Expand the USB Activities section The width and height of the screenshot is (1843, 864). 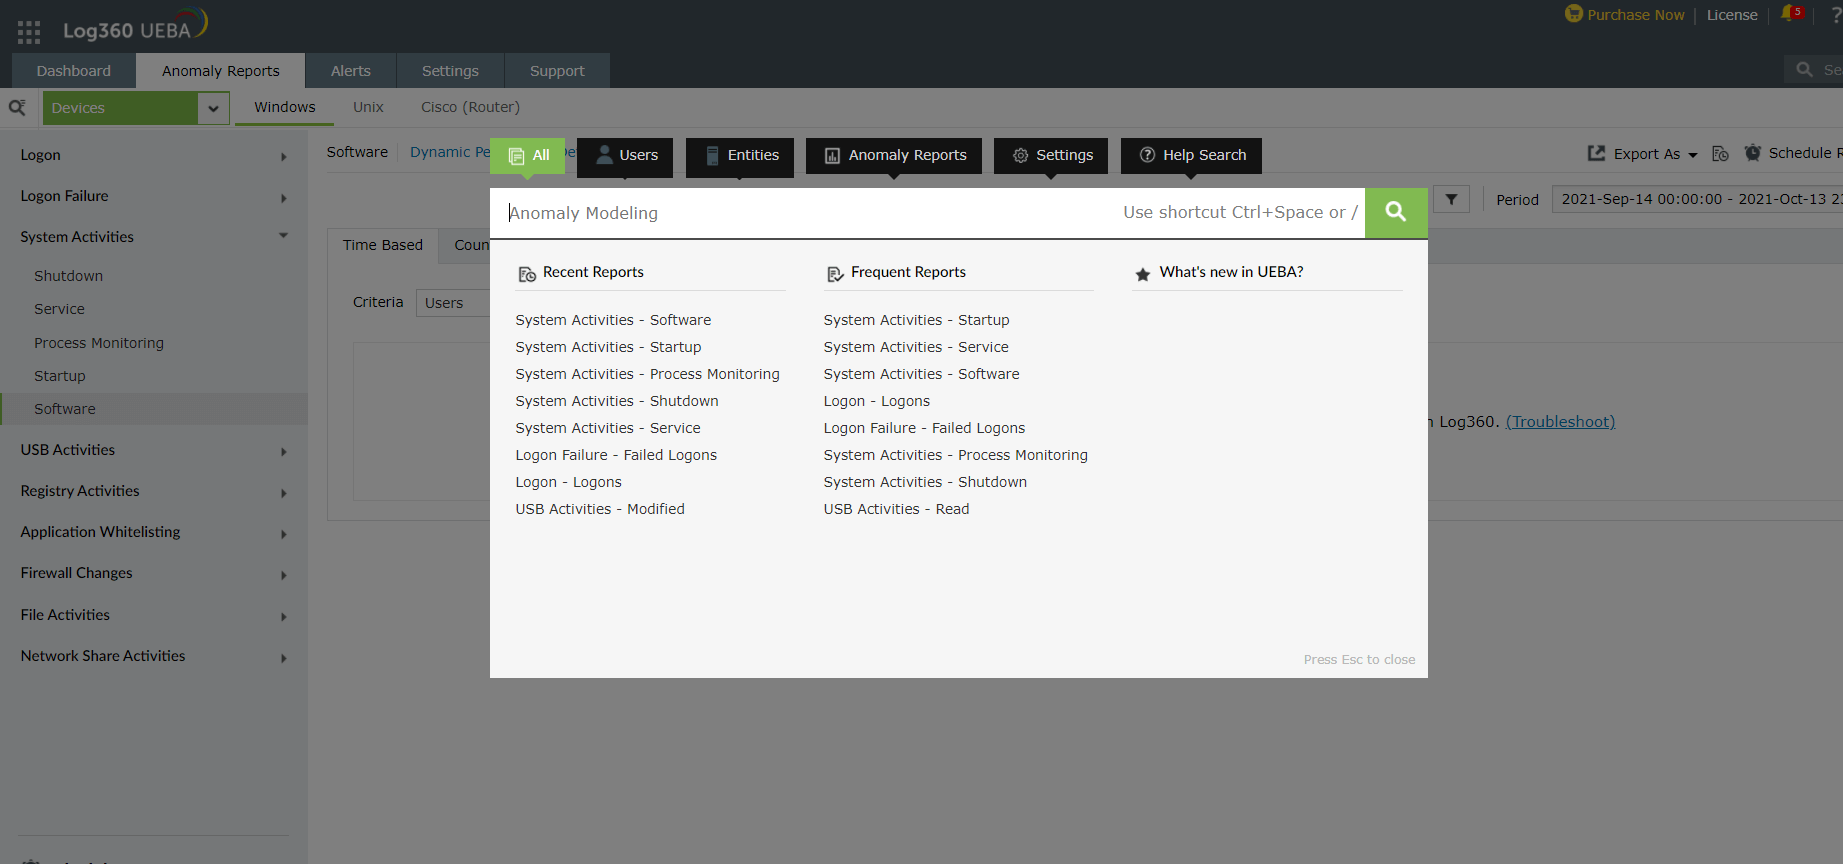pos(284,452)
